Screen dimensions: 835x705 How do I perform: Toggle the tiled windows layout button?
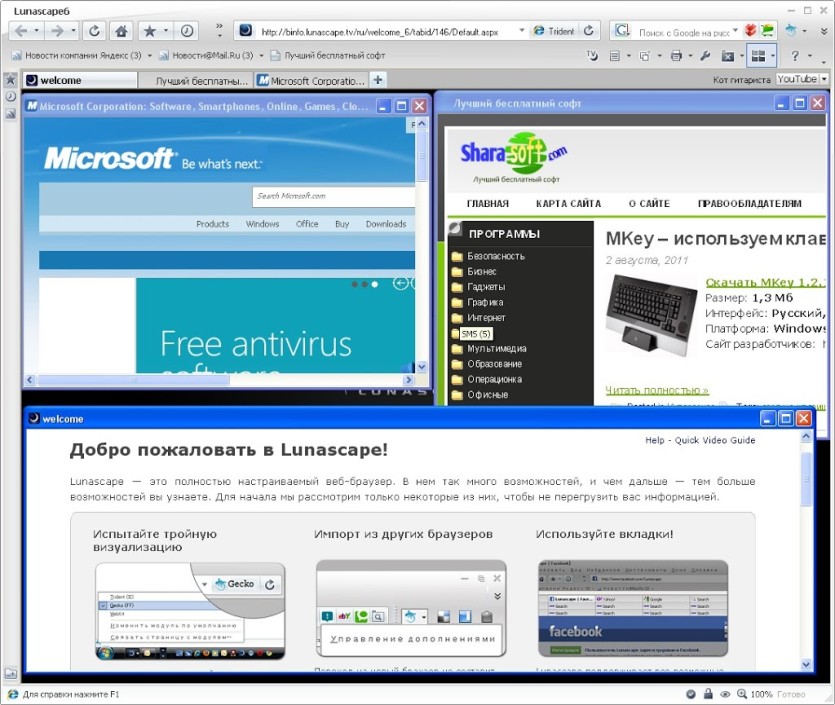758,55
